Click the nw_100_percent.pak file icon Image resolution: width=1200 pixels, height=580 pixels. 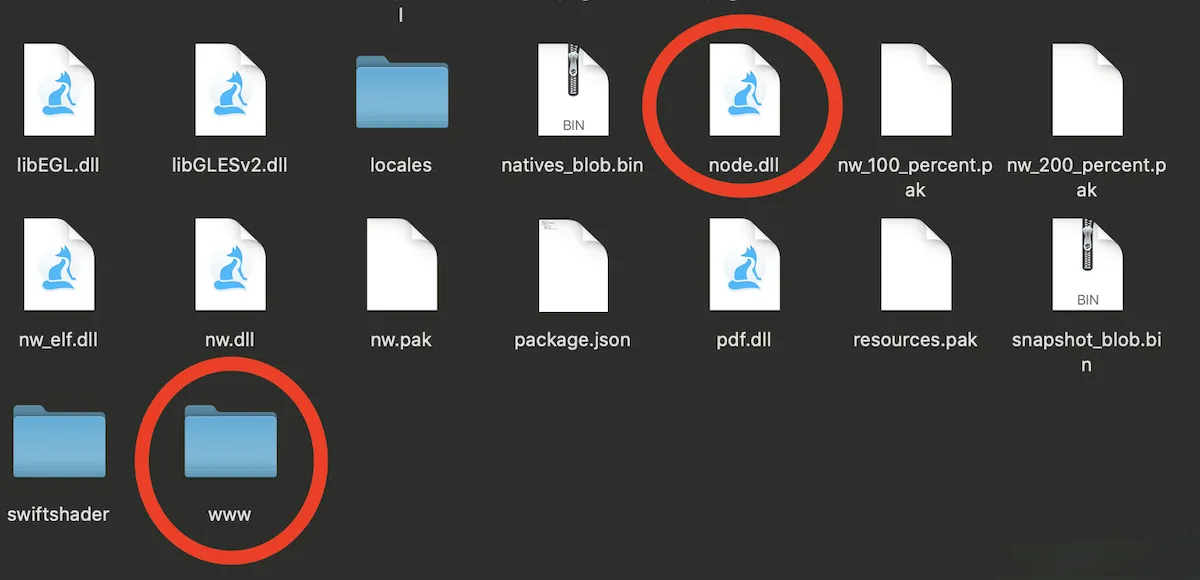tap(915, 91)
